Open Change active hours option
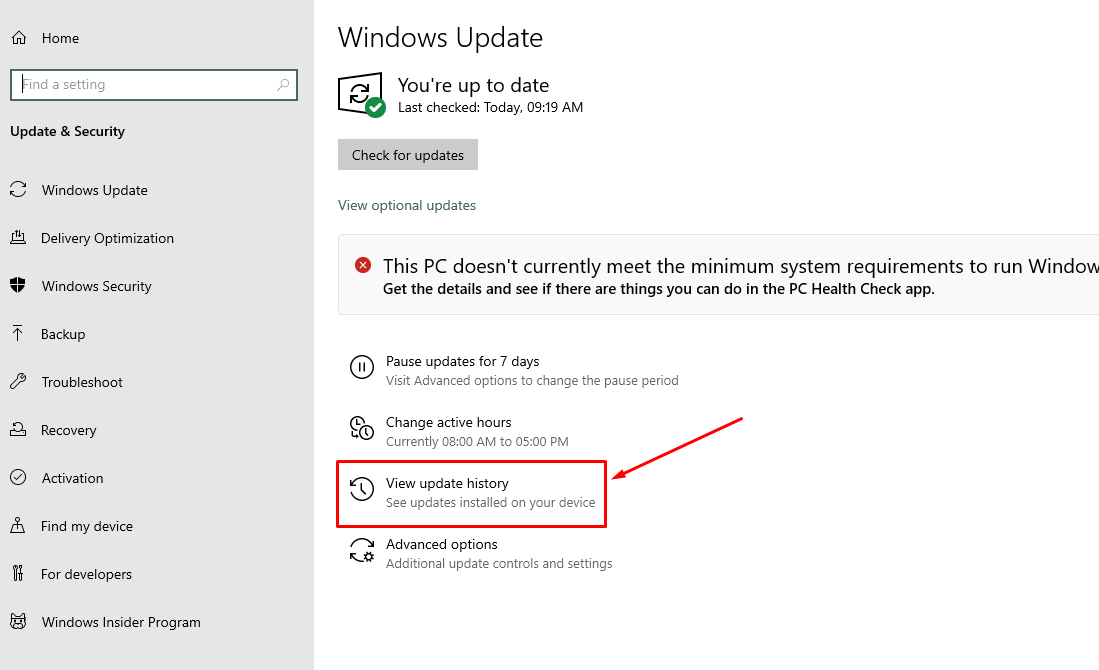 click(x=449, y=423)
